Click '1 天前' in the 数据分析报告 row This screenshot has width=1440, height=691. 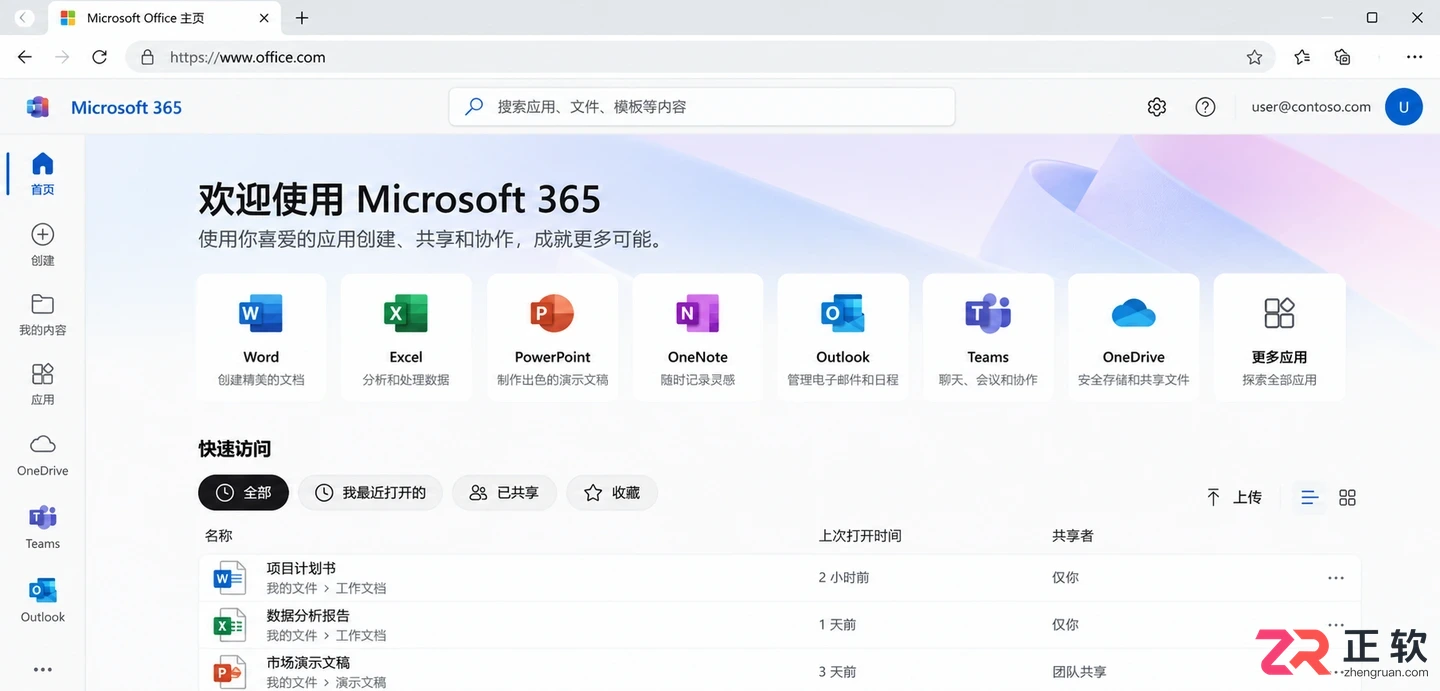[x=837, y=625]
